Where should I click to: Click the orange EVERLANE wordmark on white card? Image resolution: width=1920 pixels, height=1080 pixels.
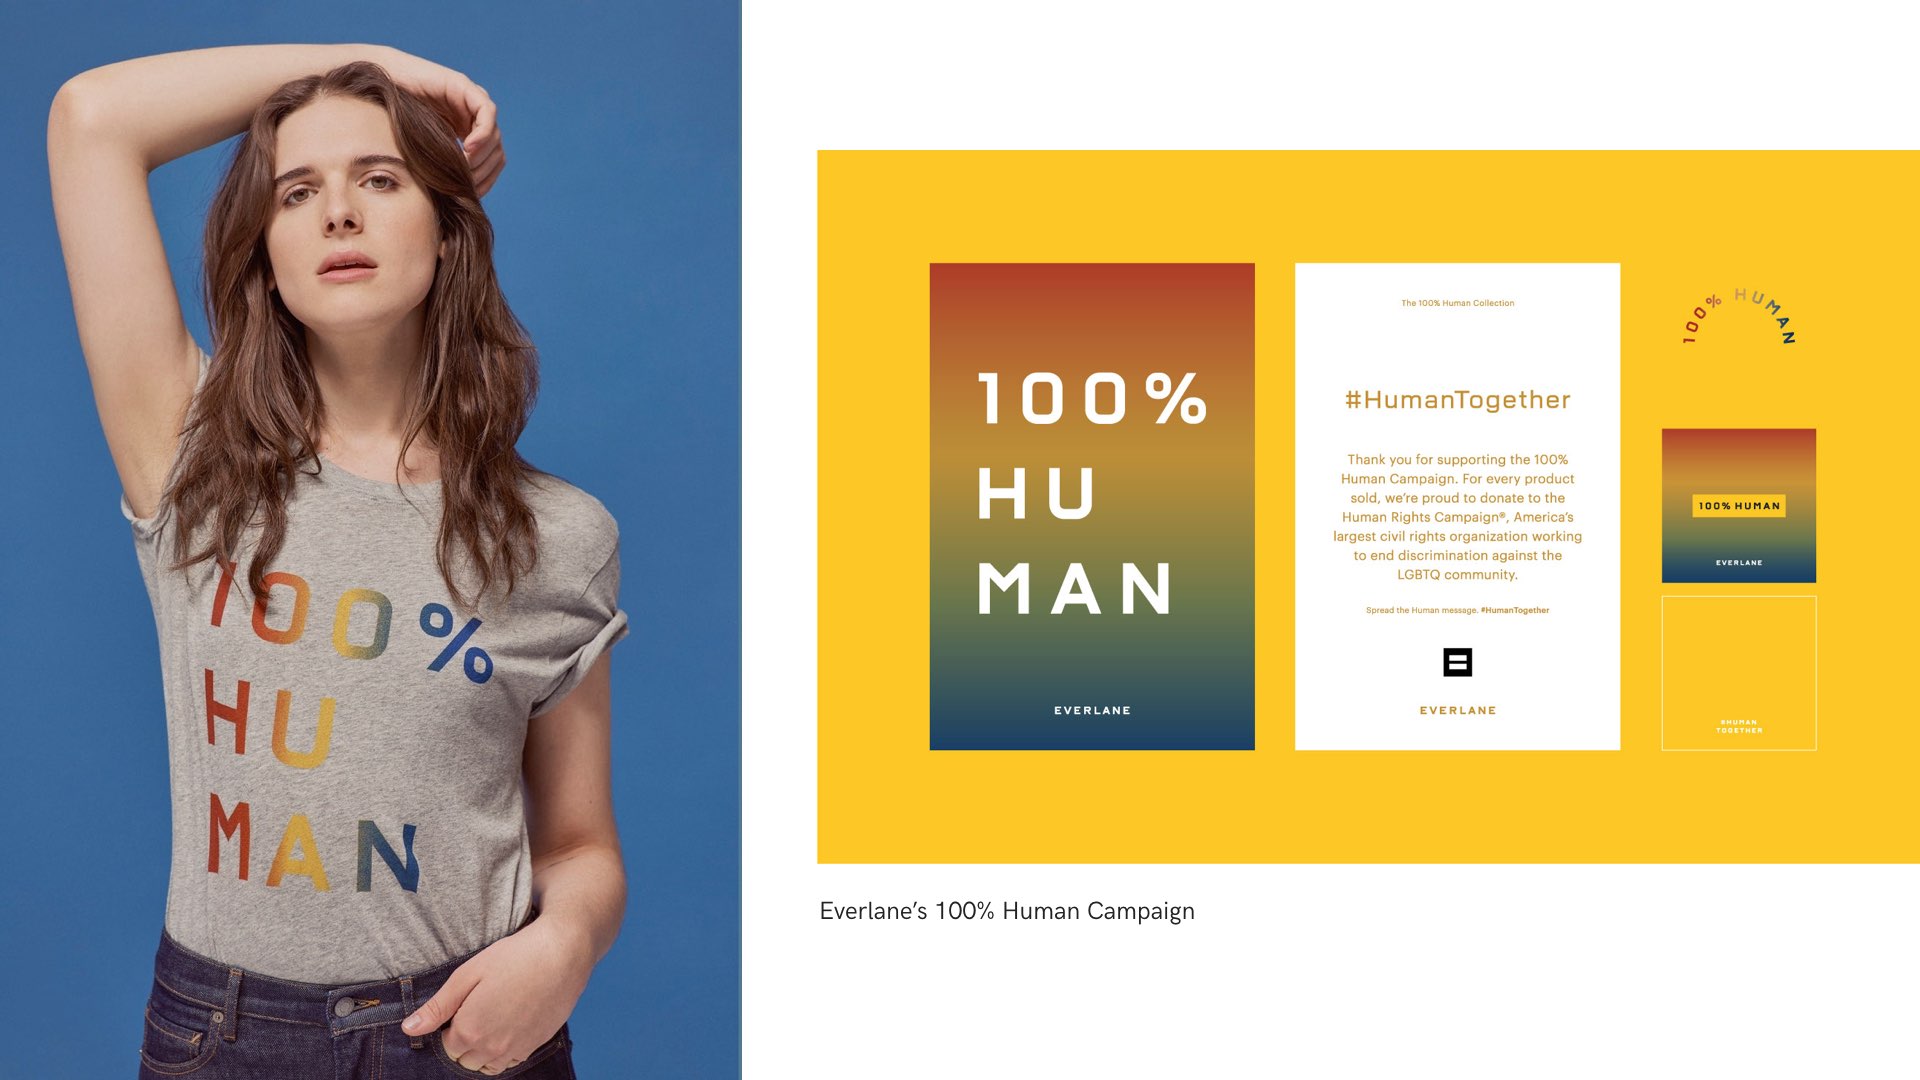[x=1457, y=711]
